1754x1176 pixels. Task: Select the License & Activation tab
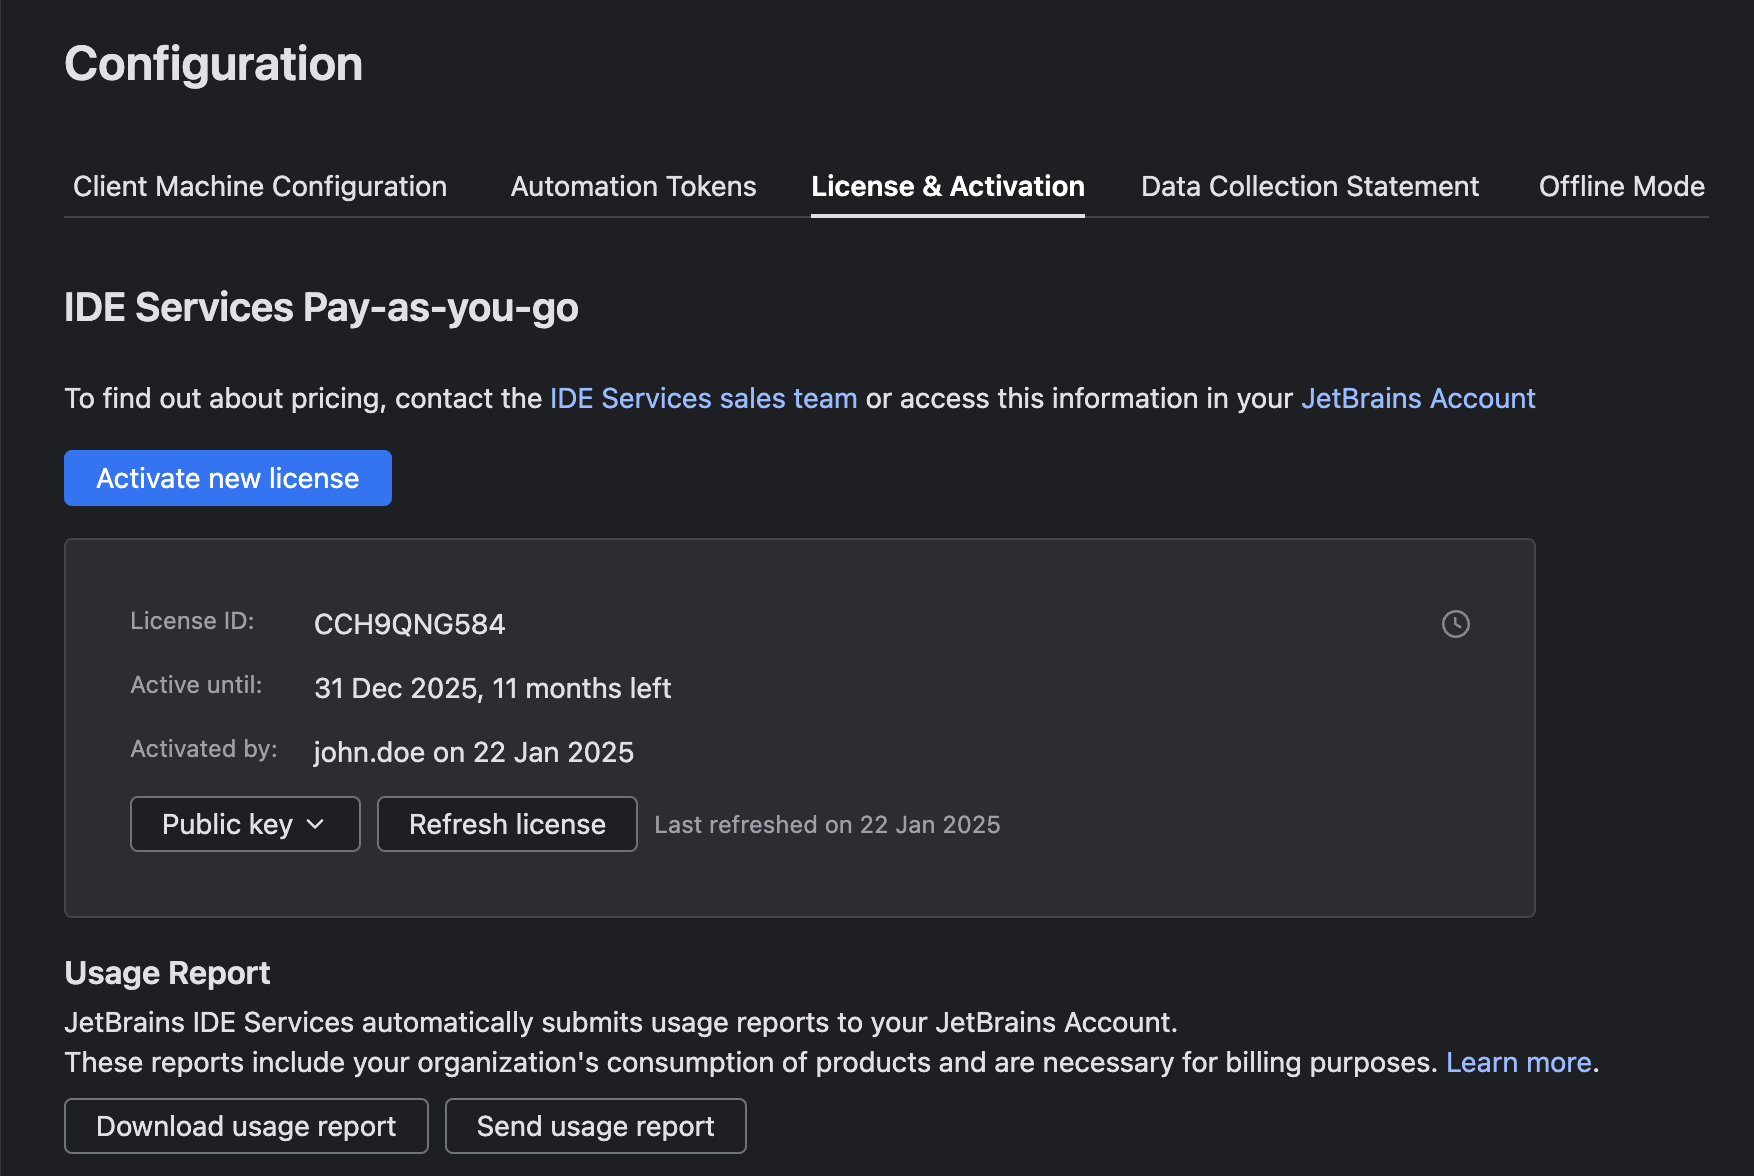[x=947, y=186]
